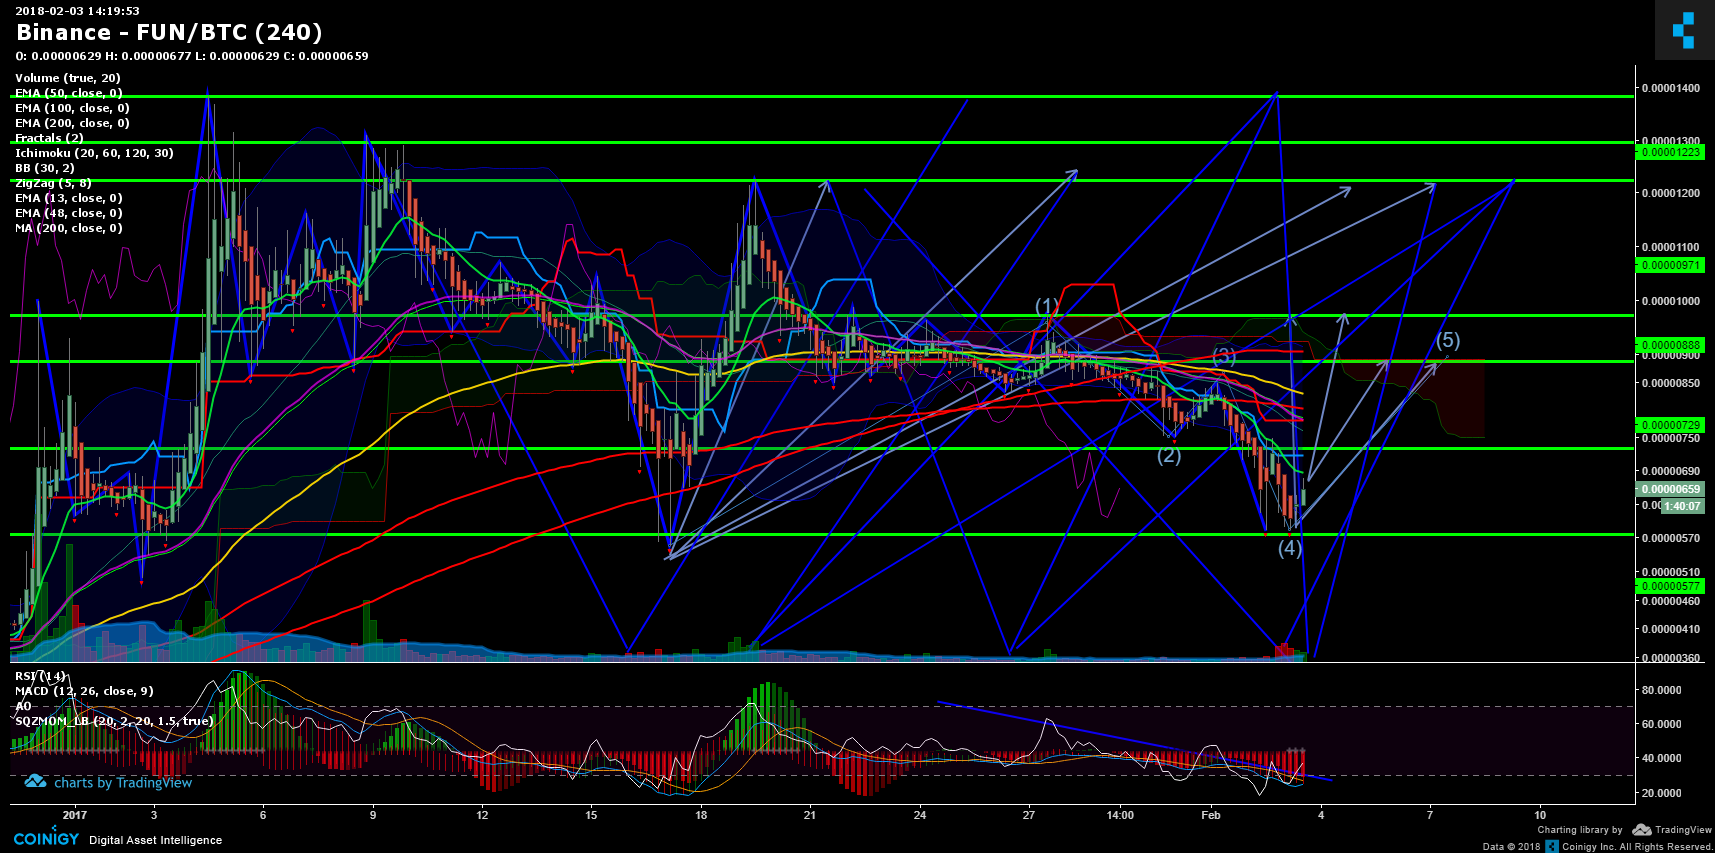Select the 'AO' indicator label
Image resolution: width=1715 pixels, height=853 pixels.
[23, 706]
